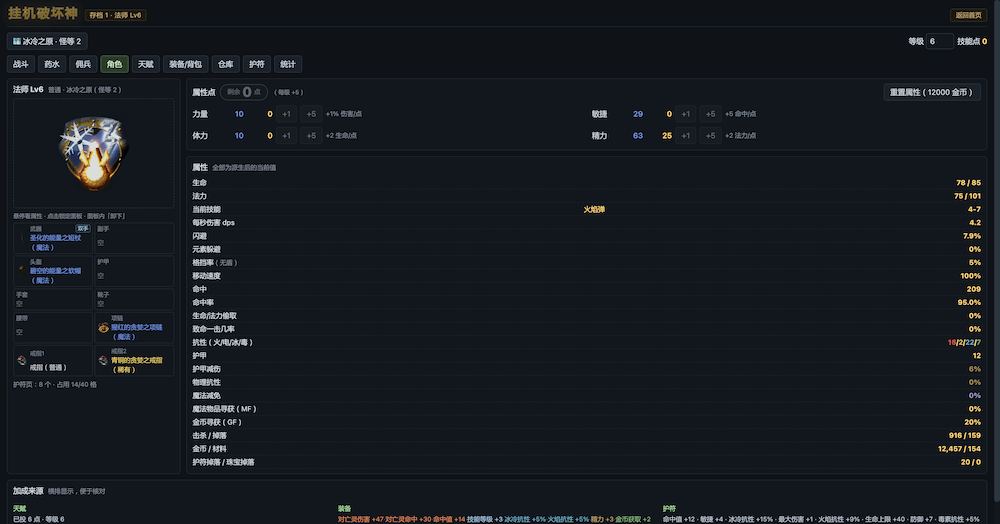Click the 猩红的贪婪之项链 item name

[x=136, y=331]
